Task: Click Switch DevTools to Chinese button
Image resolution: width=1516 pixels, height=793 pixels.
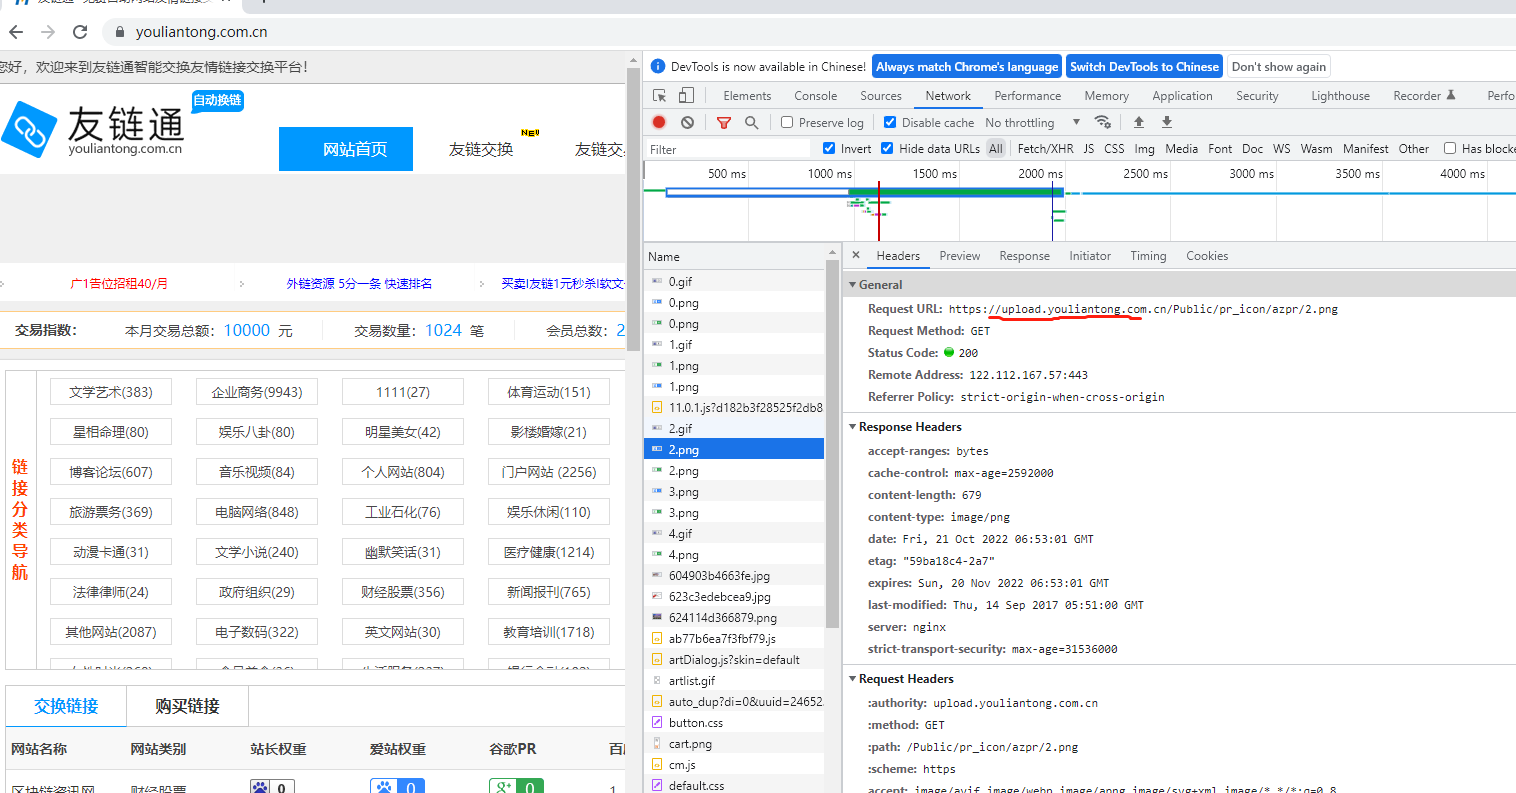Action: 1144,67
